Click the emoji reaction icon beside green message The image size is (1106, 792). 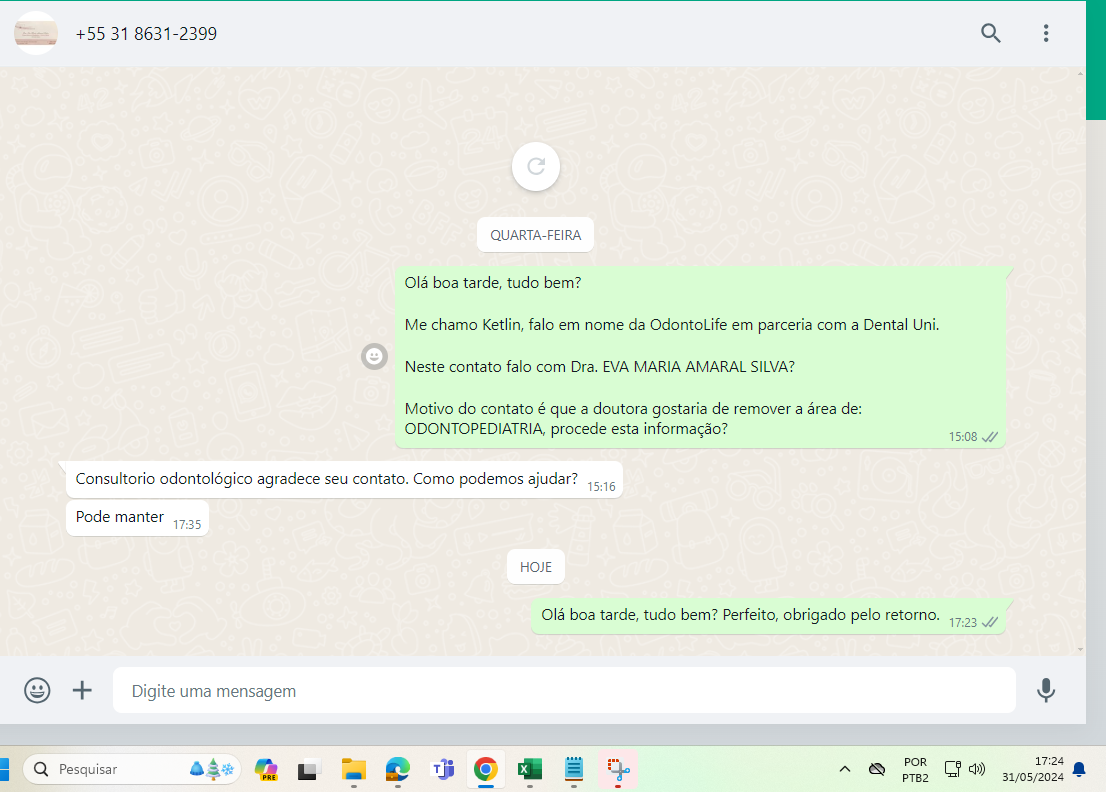click(x=375, y=356)
